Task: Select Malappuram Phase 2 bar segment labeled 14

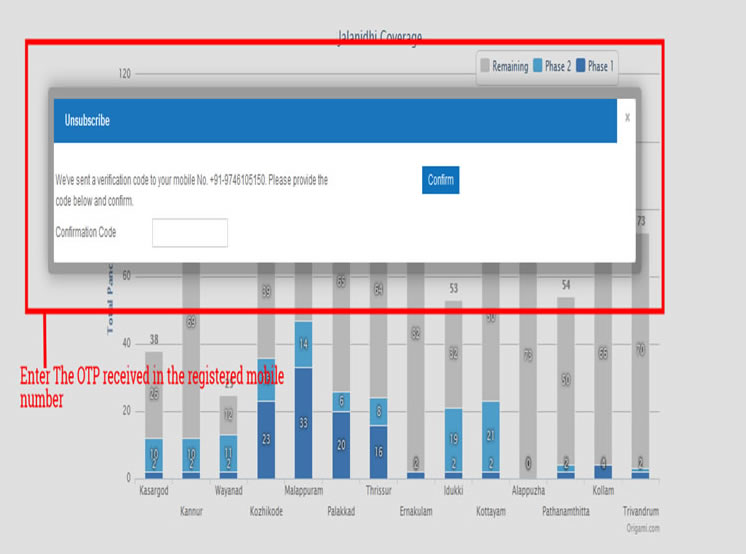Action: [x=303, y=344]
